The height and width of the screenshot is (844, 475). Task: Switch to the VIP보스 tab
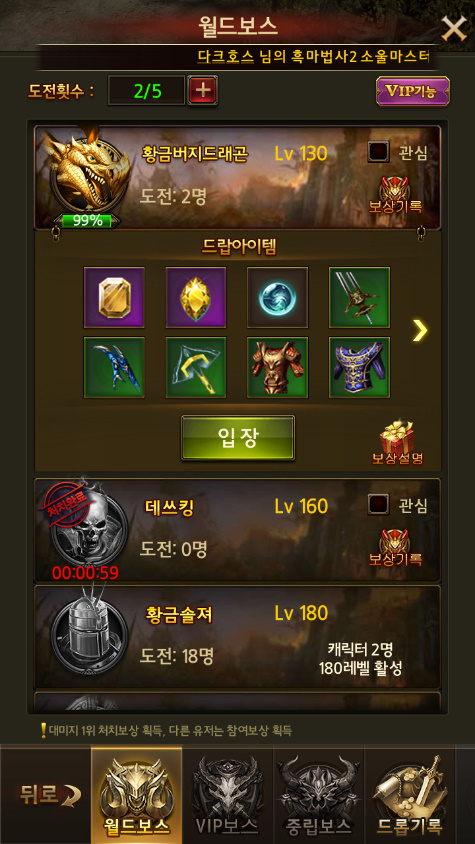(228, 796)
